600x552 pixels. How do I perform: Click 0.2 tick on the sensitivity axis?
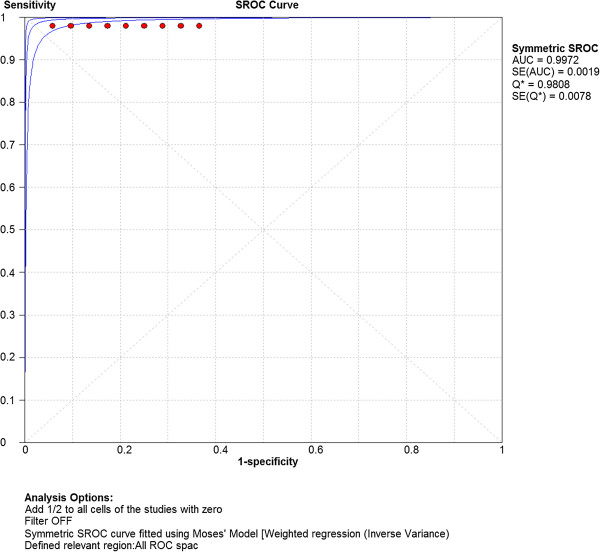click(7, 357)
